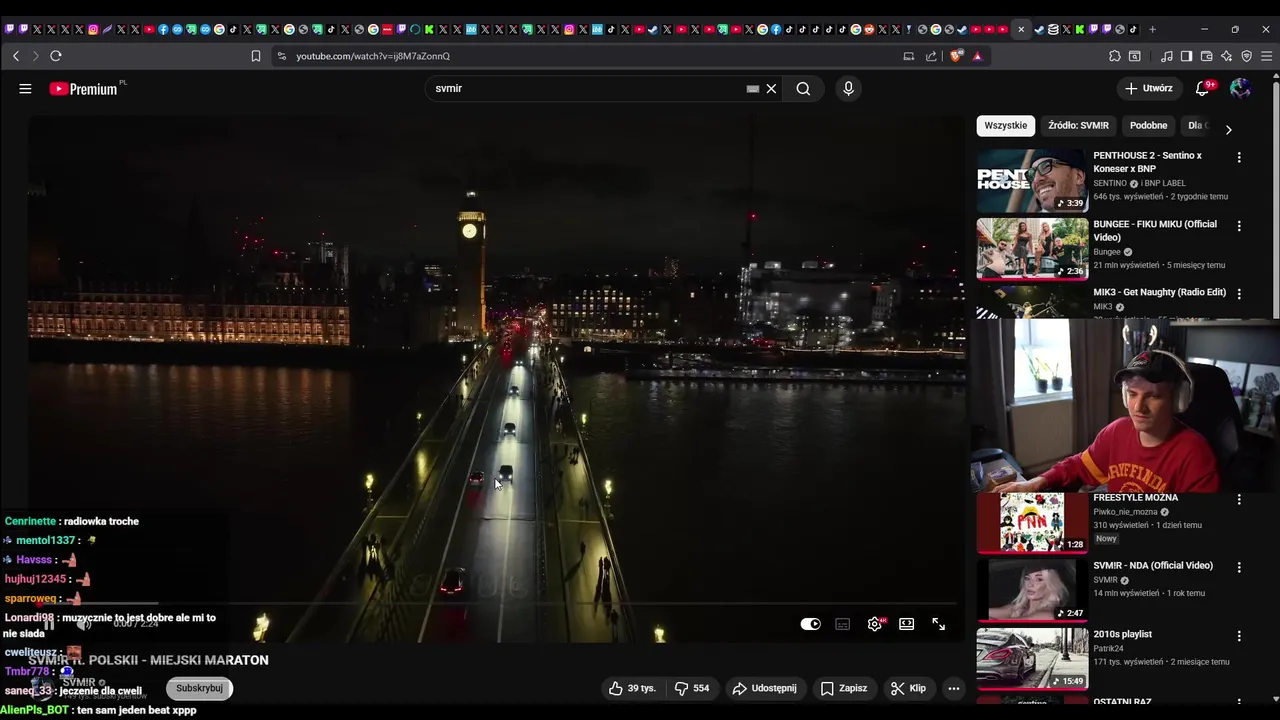Image resolution: width=1280 pixels, height=720 pixels.
Task: Open YouTube guide hamburger menu
Action: 25,88
